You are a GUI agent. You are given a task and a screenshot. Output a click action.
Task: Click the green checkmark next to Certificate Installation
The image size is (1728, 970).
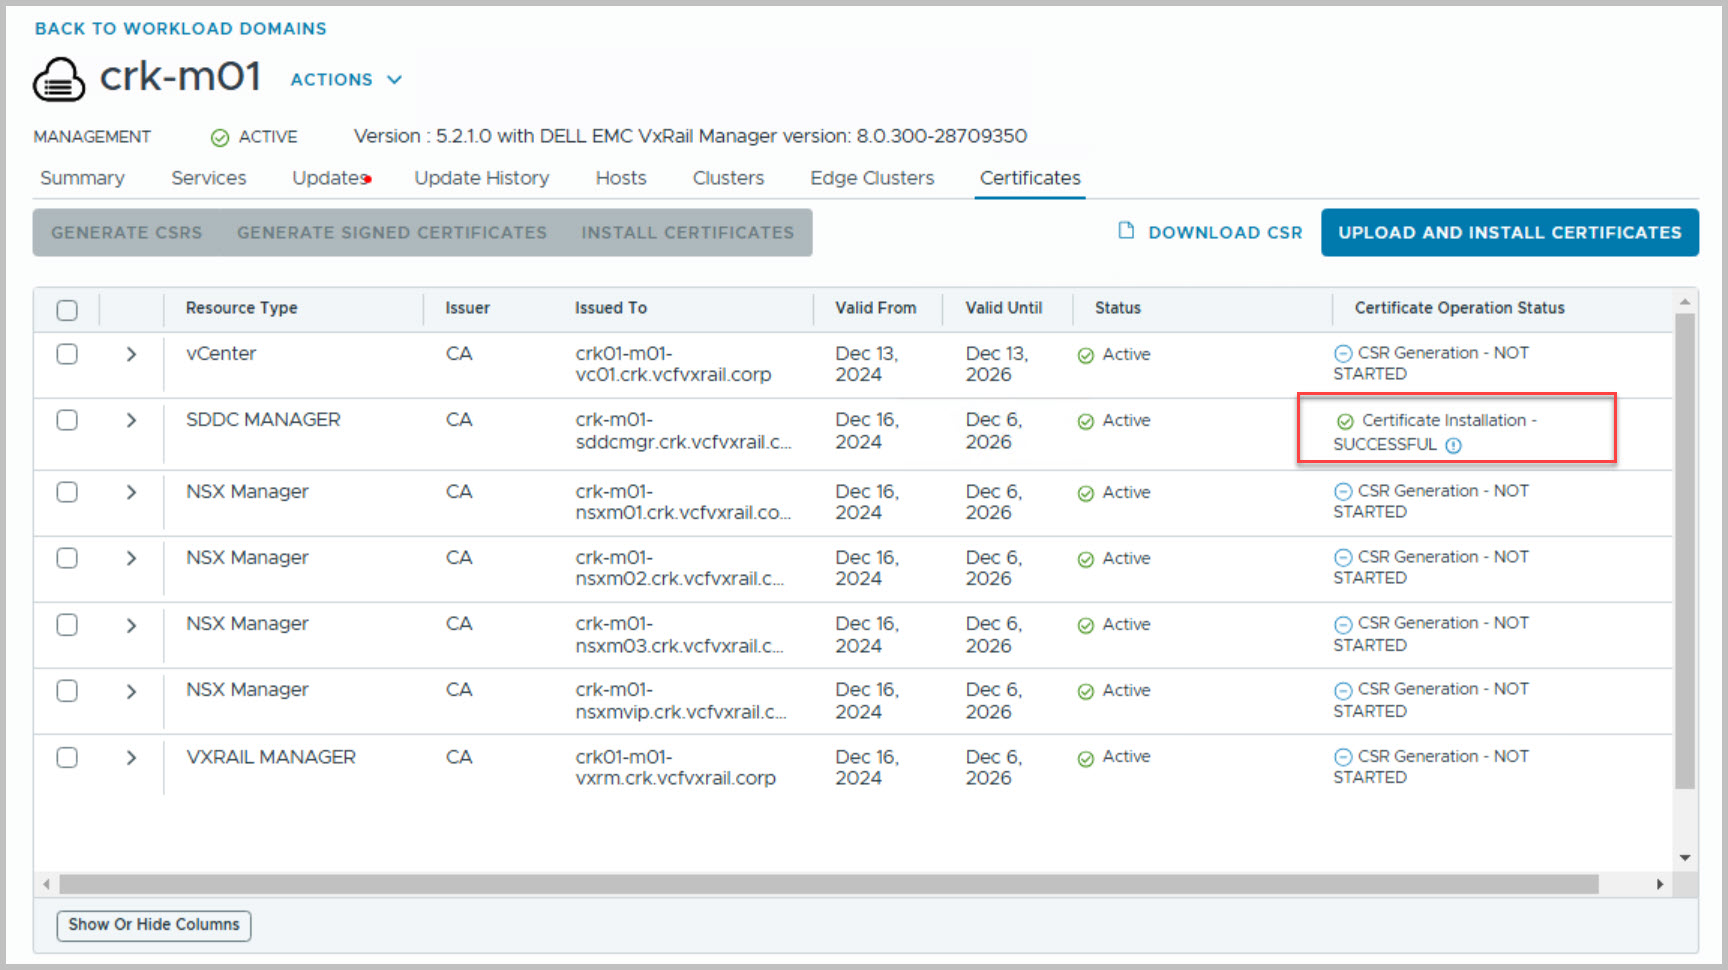click(1345, 421)
